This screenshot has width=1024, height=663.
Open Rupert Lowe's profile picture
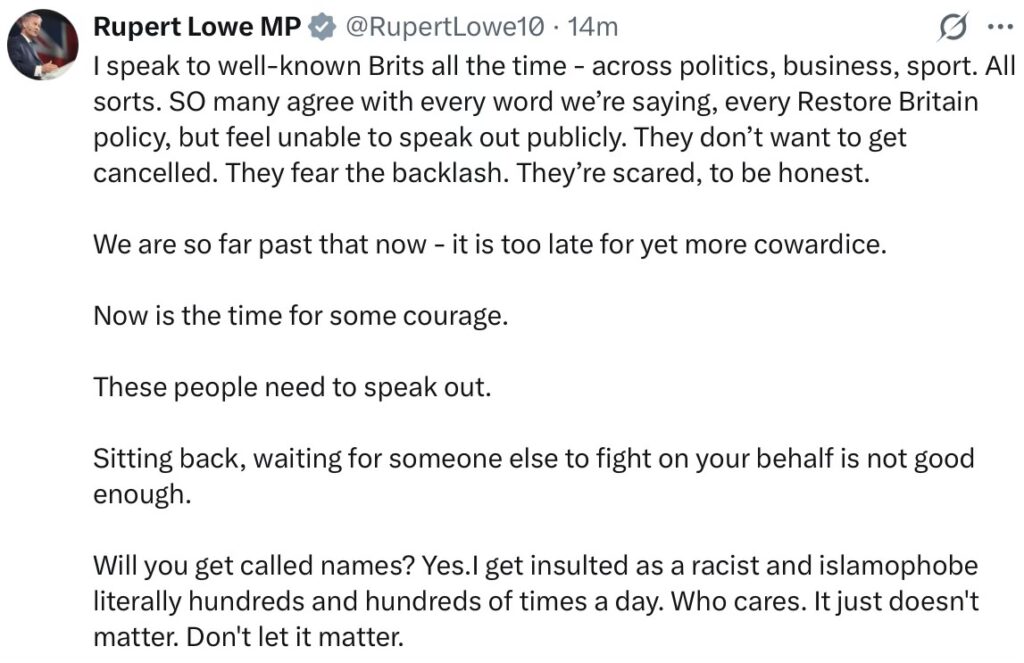click(x=43, y=45)
